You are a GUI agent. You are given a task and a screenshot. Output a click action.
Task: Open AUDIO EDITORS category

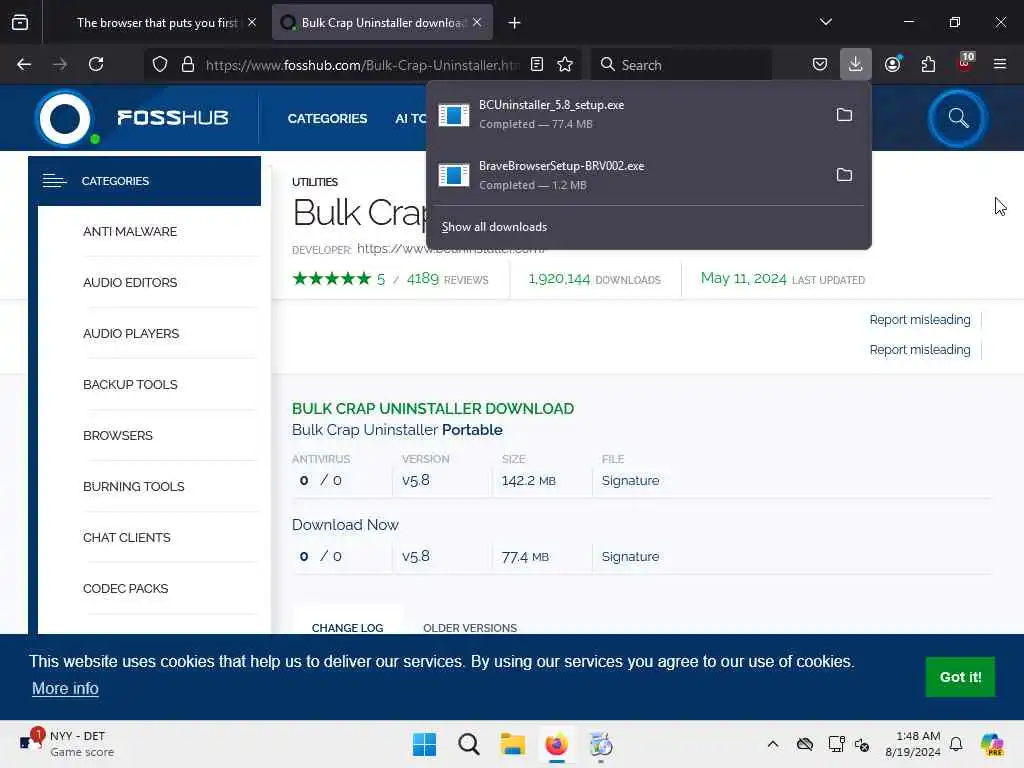(130, 283)
